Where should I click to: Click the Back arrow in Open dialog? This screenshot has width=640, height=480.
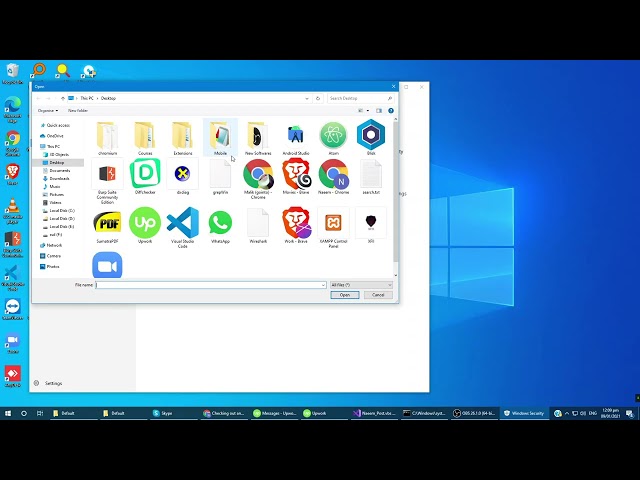(38, 98)
